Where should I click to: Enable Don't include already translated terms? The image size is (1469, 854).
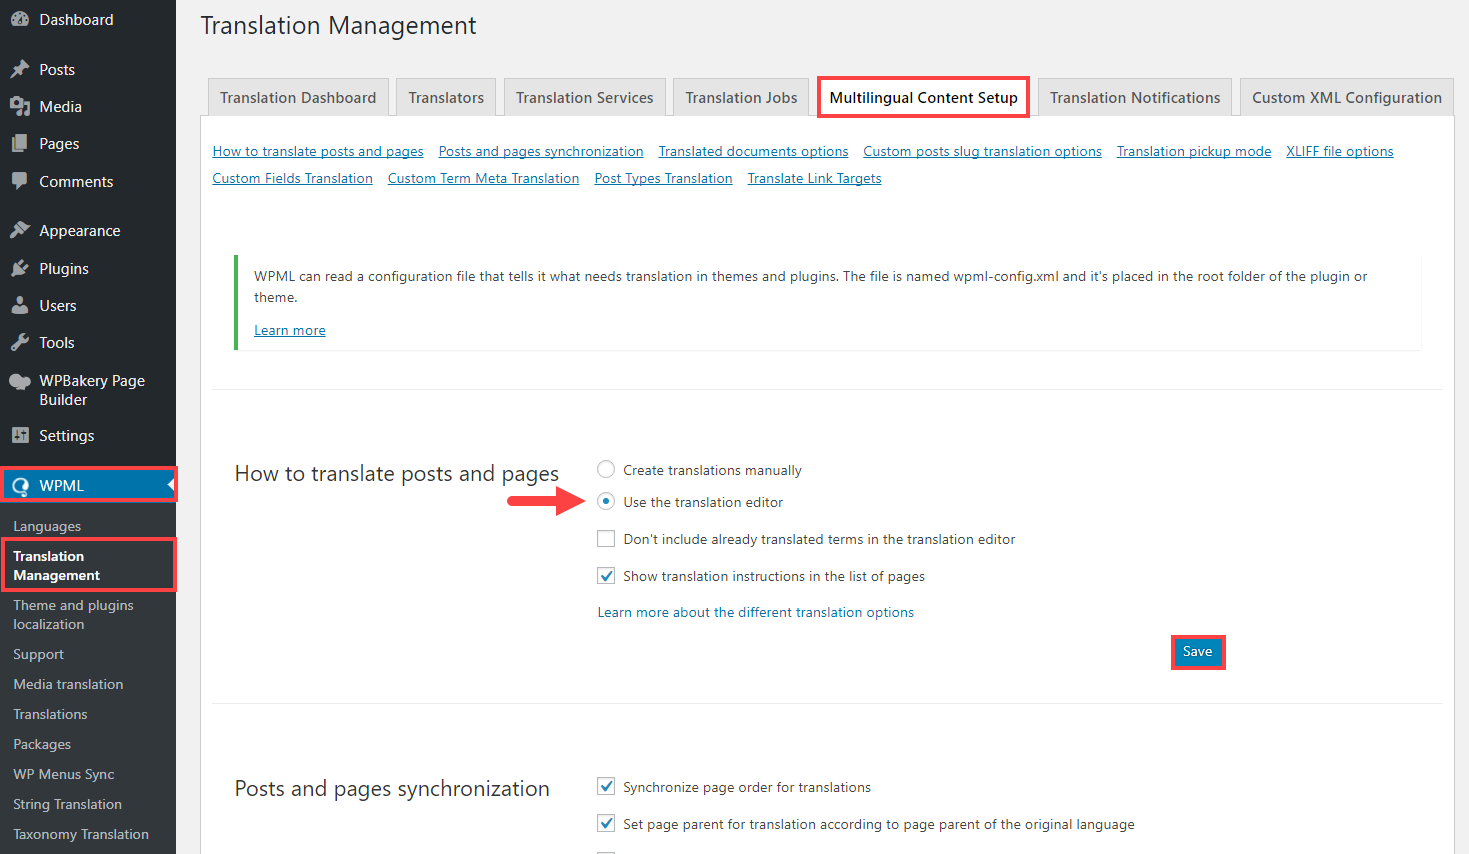pos(606,538)
